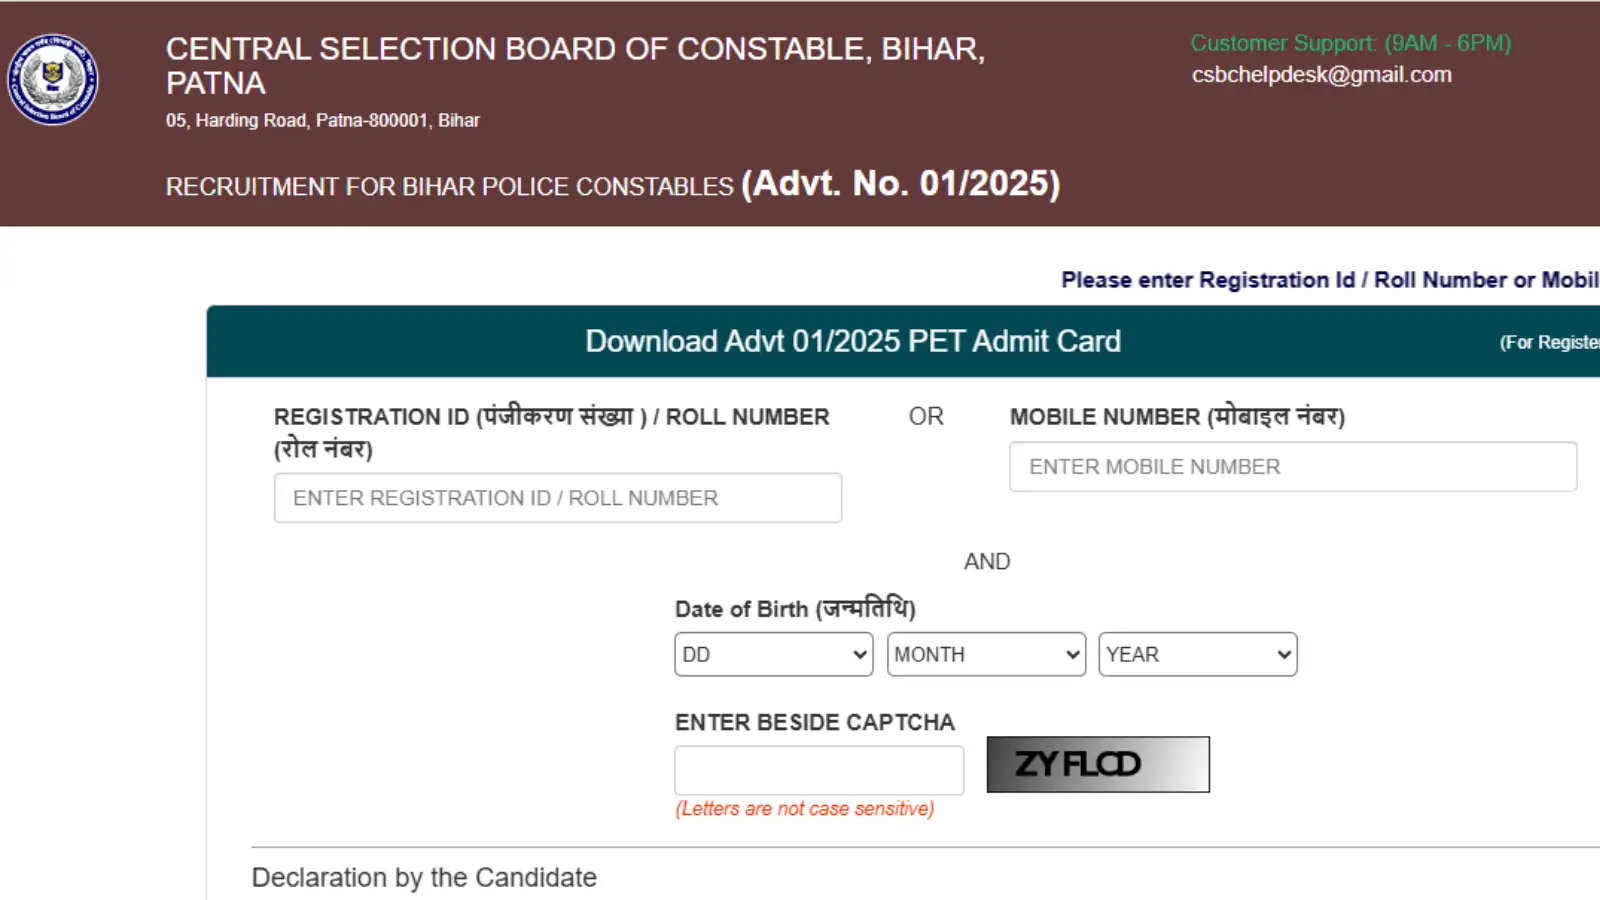
Task: Click the Harding Road address line
Action: tap(322, 121)
